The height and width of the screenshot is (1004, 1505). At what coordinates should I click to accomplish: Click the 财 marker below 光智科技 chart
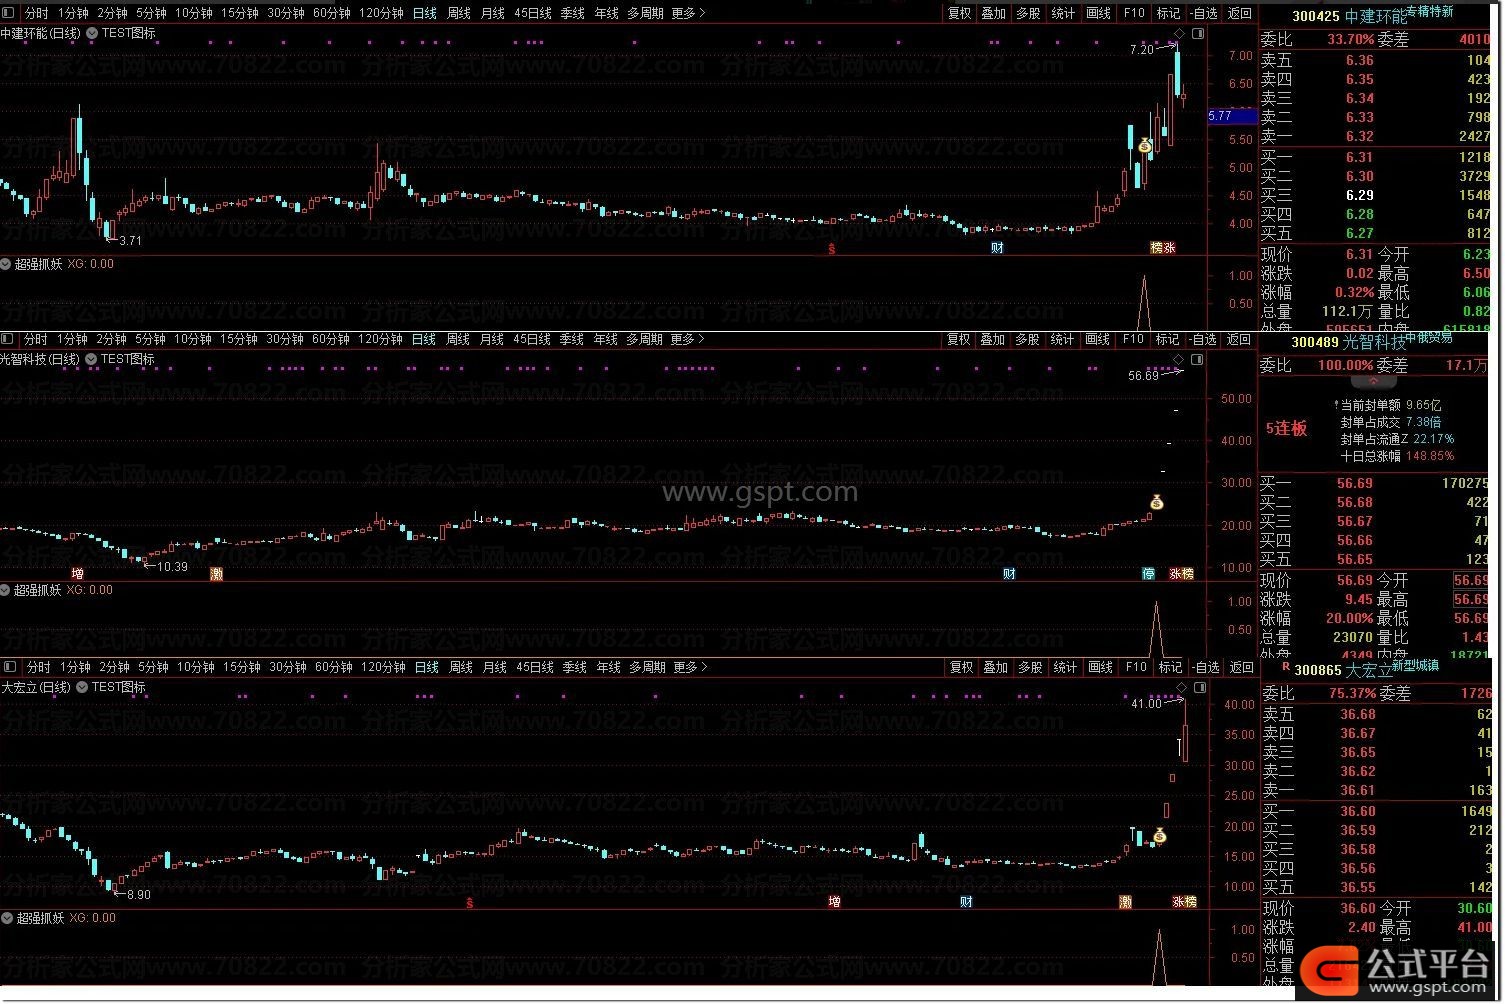pyautogui.click(x=1009, y=574)
